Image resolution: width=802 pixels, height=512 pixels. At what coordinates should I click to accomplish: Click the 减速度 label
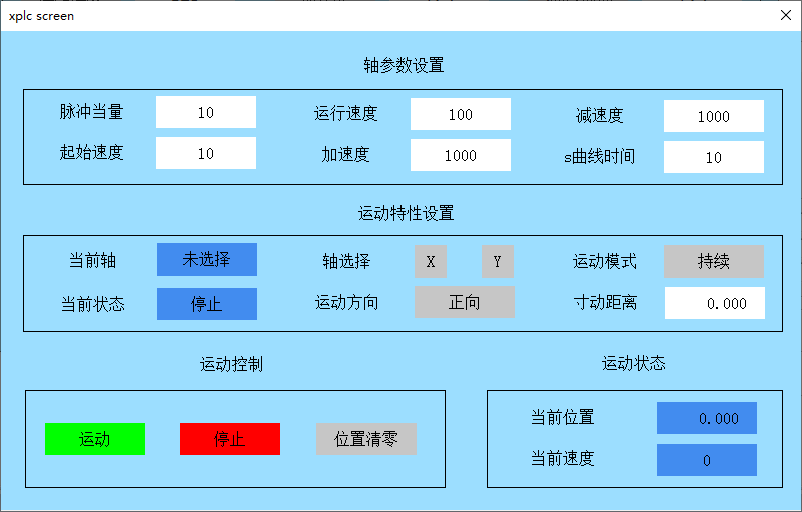pyautogui.click(x=599, y=115)
